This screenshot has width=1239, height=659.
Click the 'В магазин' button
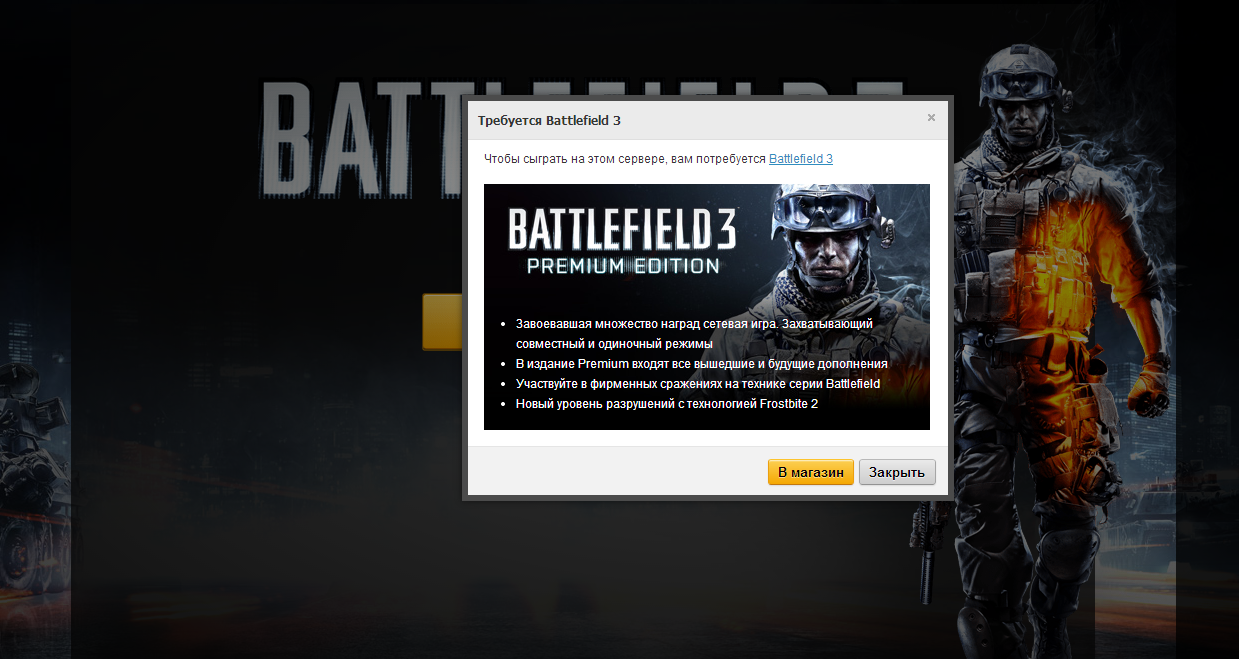pyautogui.click(x=811, y=472)
